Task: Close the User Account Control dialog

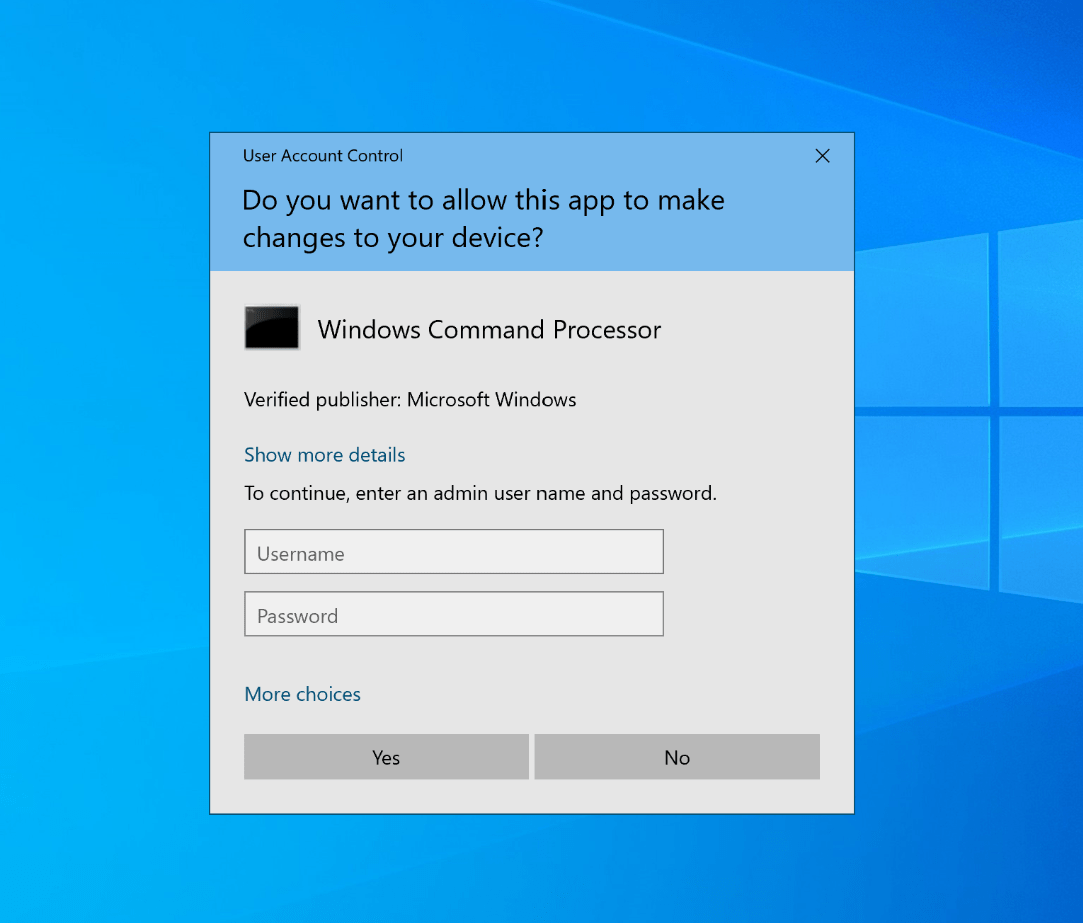Action: [822, 156]
